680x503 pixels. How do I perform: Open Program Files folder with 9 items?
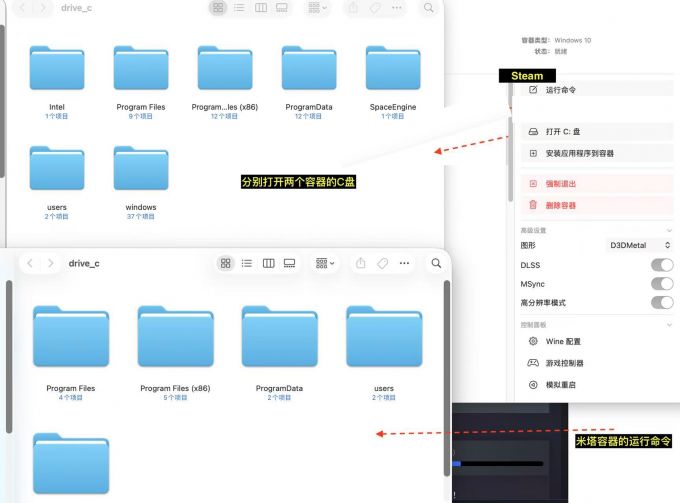point(141,68)
